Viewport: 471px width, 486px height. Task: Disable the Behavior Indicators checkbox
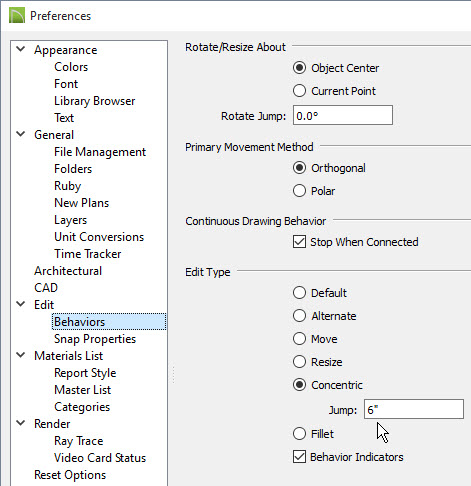(299, 457)
